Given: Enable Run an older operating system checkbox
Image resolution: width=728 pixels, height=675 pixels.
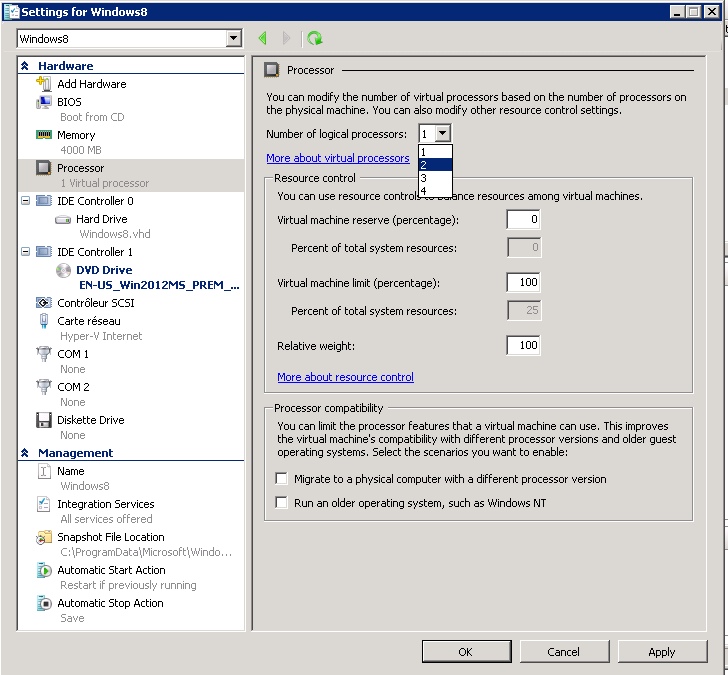Looking at the screenshot, I should 281,502.
